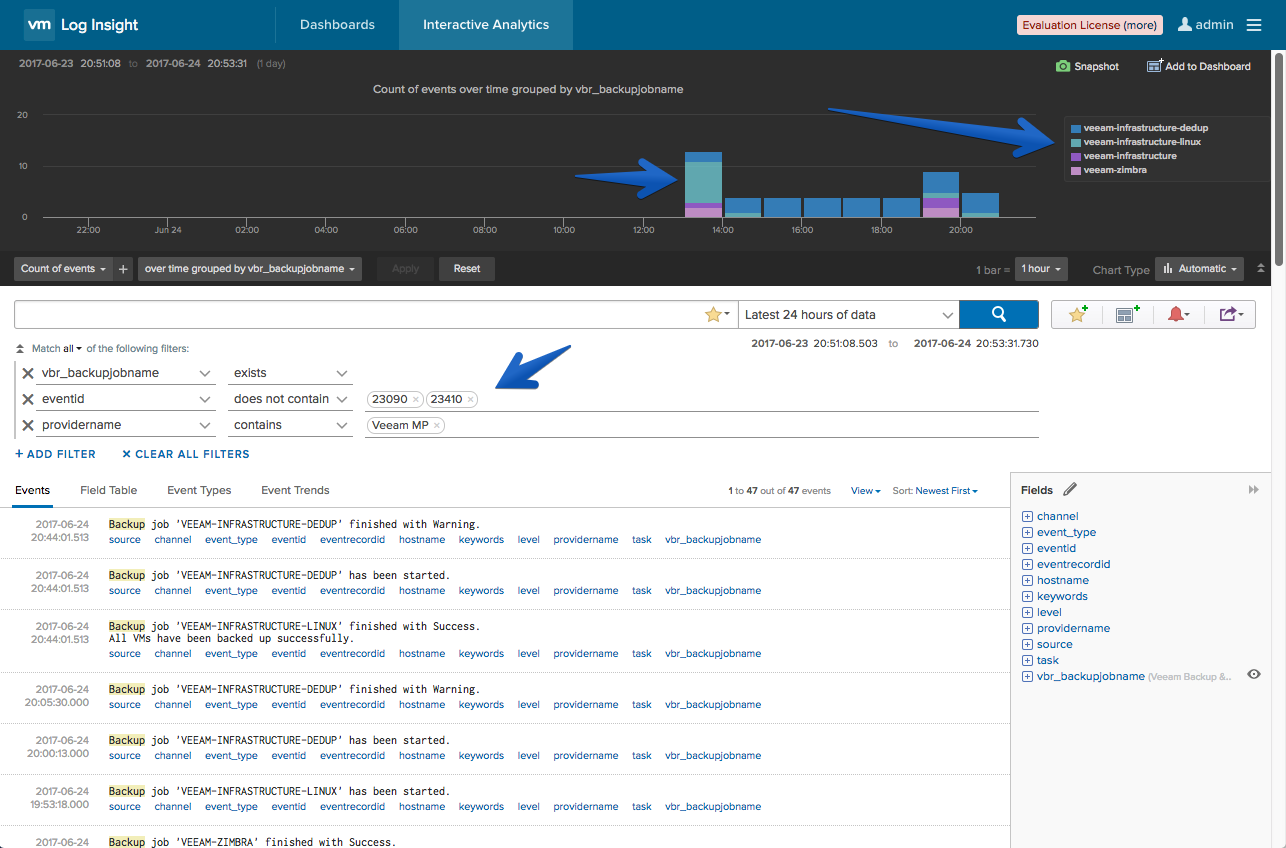Remove the providername filter row

(28, 425)
